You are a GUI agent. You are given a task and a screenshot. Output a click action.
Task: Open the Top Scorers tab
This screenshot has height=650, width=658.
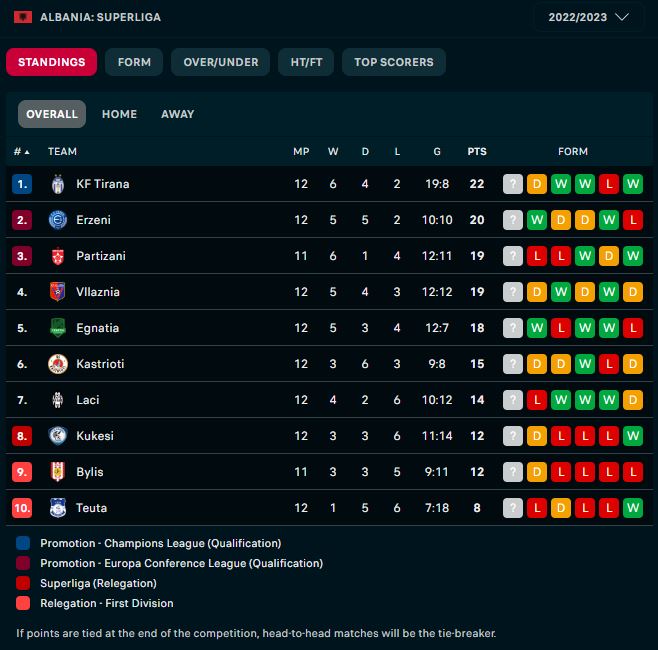point(394,62)
